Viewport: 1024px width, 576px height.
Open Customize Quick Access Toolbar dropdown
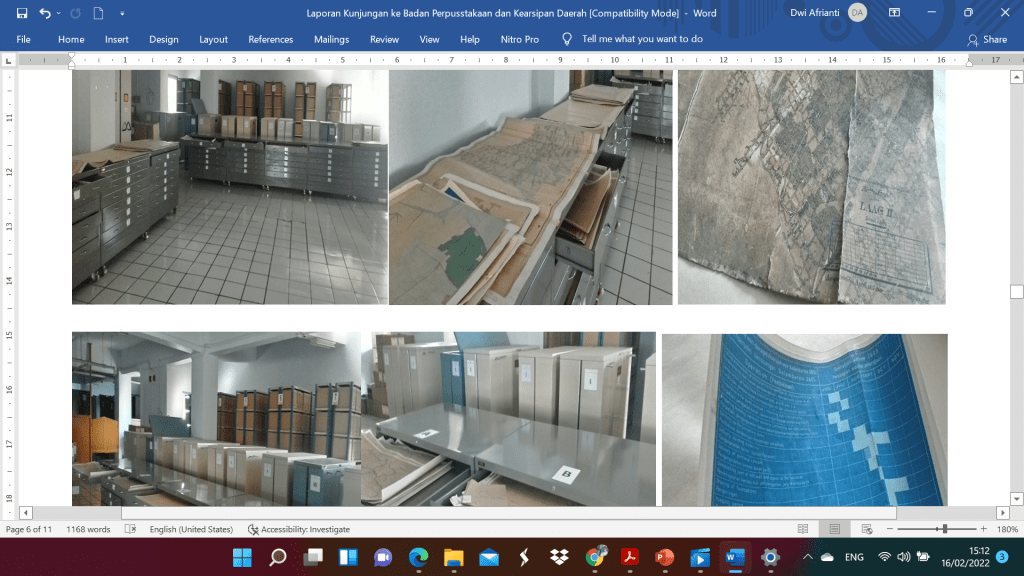pyautogui.click(x=122, y=14)
